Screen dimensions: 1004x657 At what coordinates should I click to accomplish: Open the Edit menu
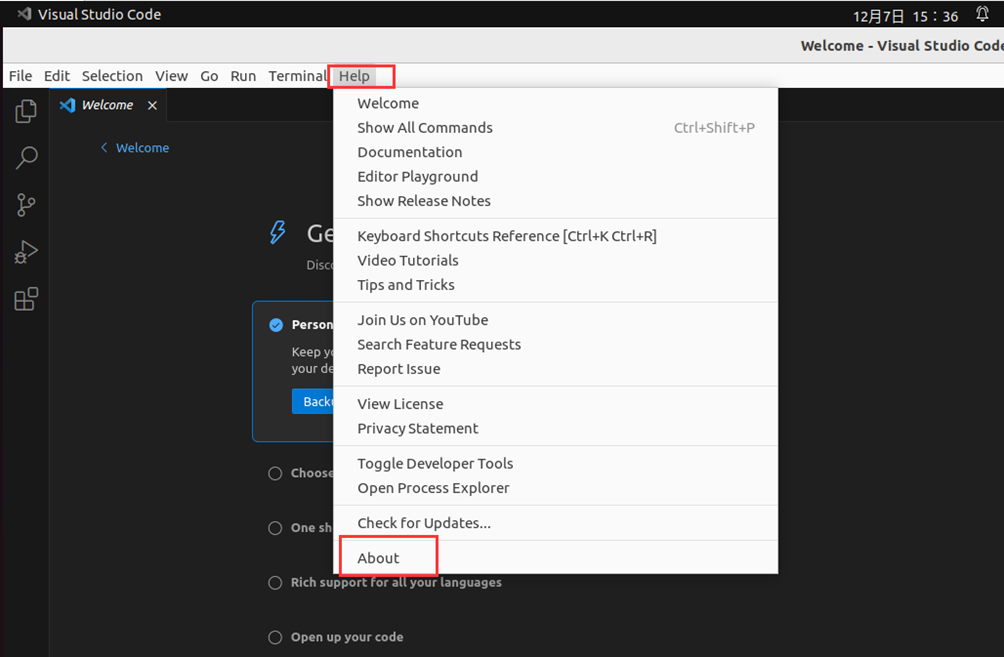click(56, 76)
